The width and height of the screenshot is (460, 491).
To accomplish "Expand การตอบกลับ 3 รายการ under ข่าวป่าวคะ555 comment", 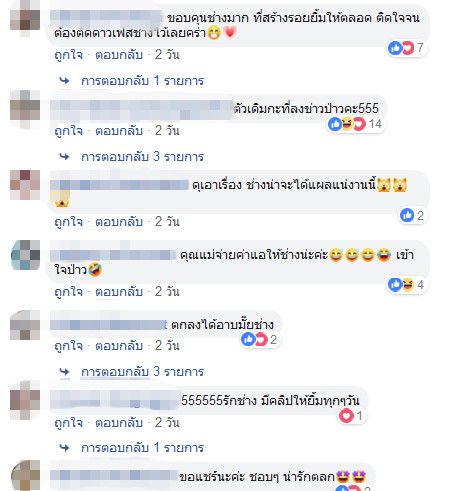I will 142,156.
